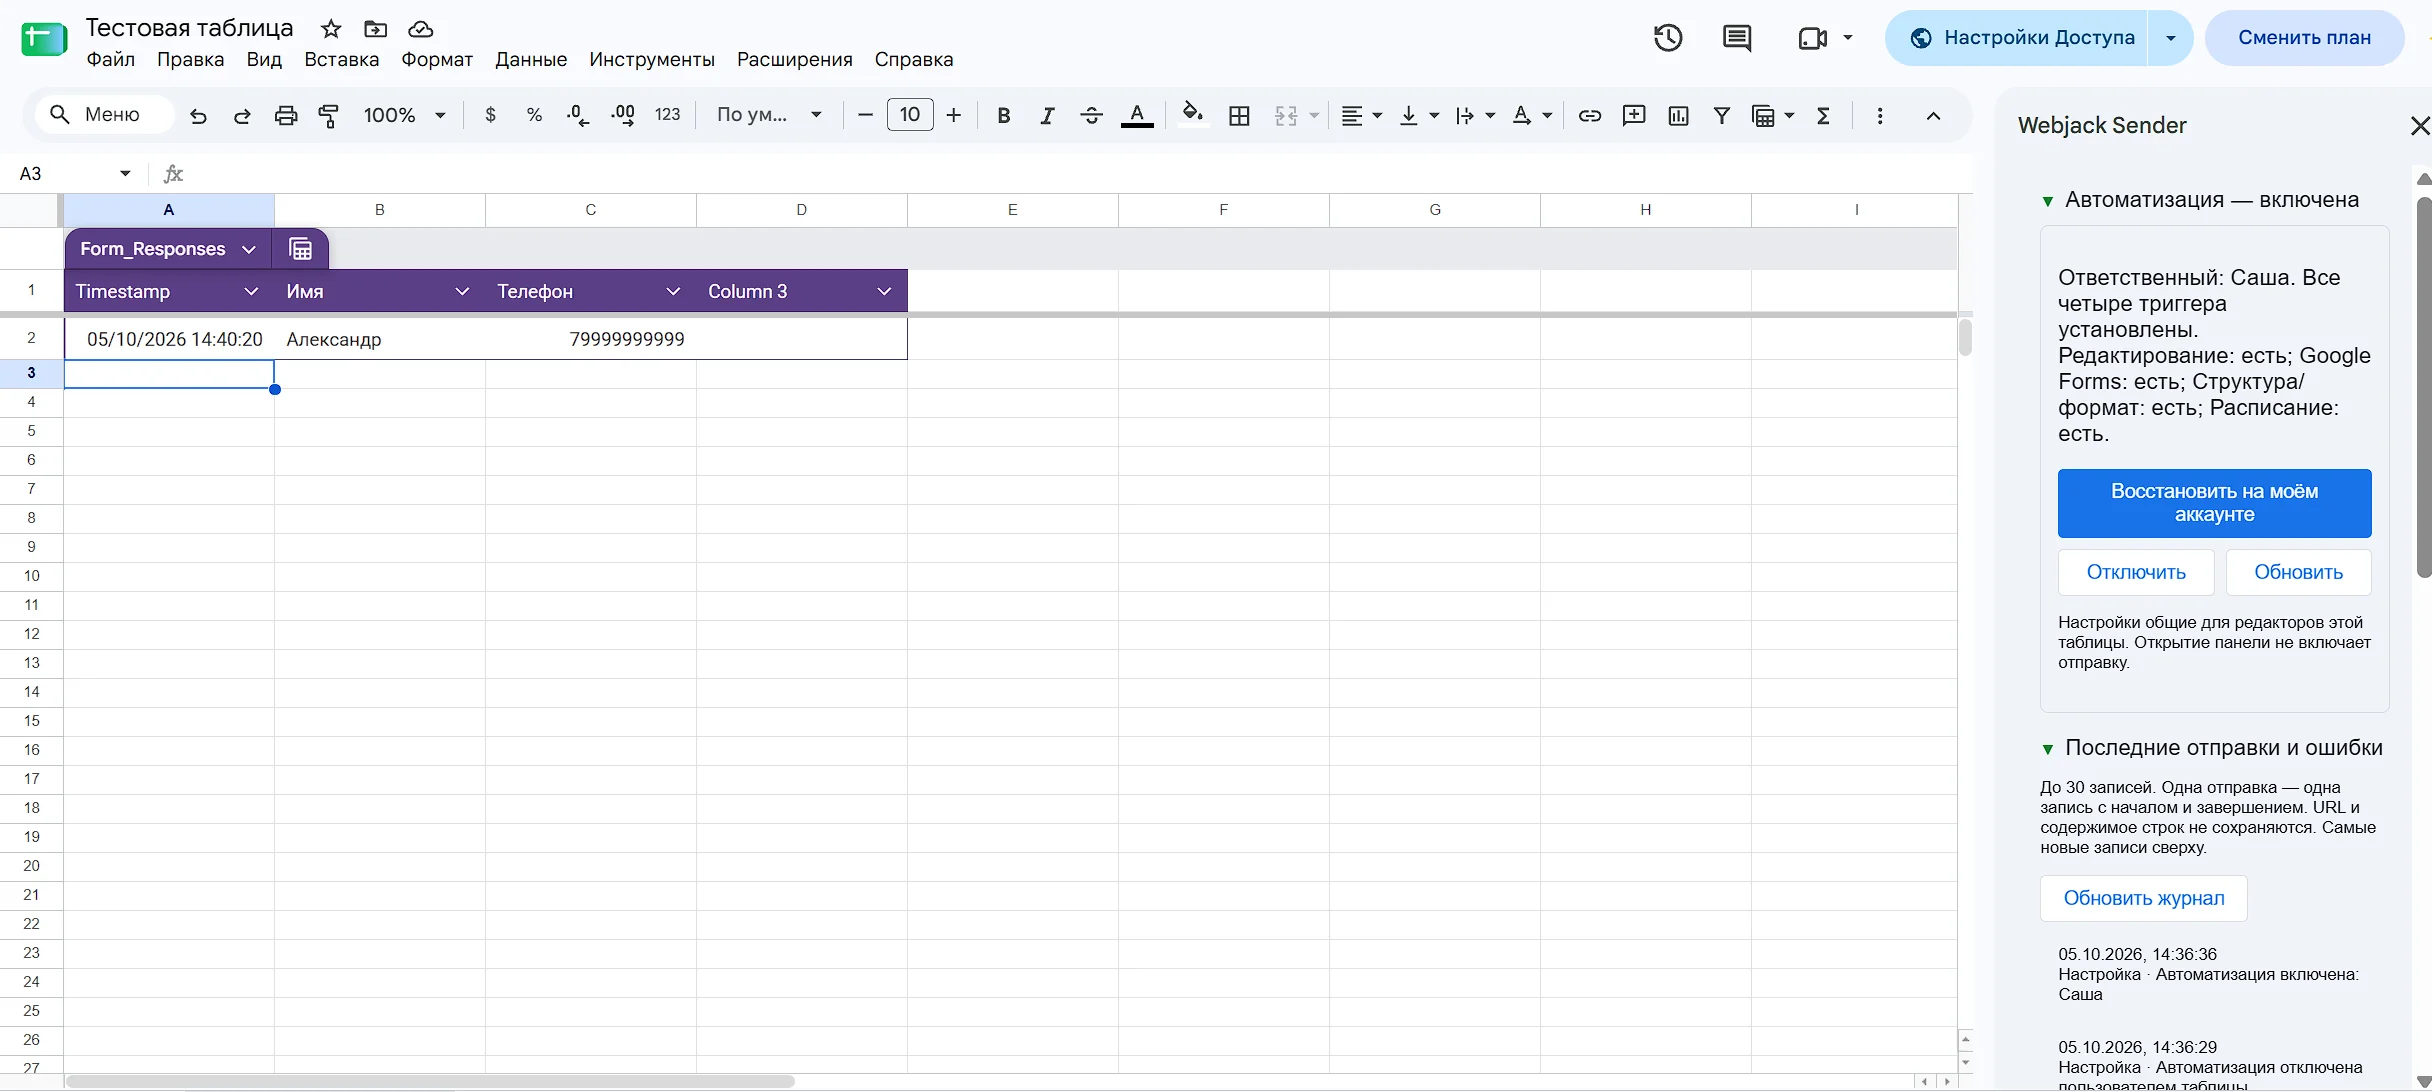Image resolution: width=2432 pixels, height=1092 pixels.
Task: Insert a chart from the toolbar
Action: click(1678, 115)
